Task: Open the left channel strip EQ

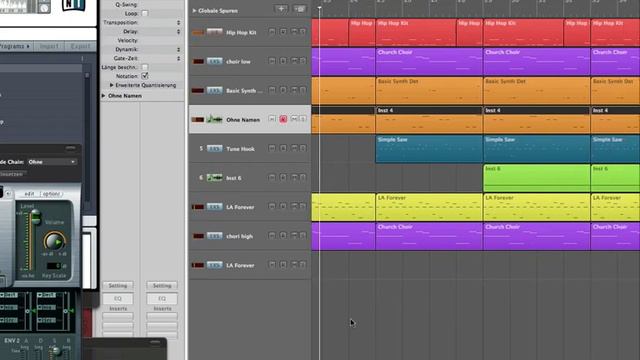Action: point(118,299)
